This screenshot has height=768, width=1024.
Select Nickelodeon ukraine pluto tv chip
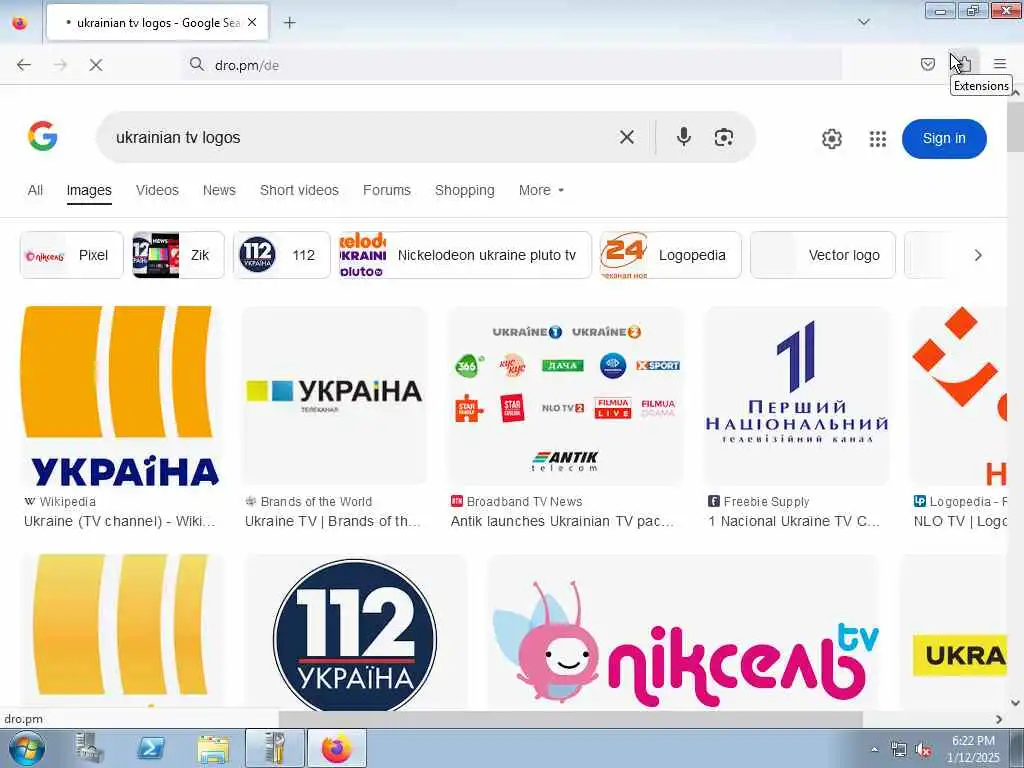[x=465, y=255]
